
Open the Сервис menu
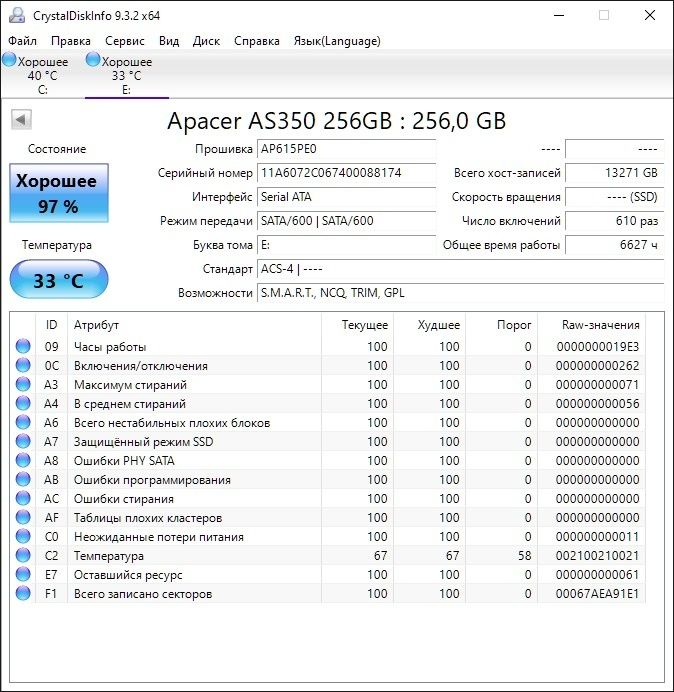click(124, 41)
